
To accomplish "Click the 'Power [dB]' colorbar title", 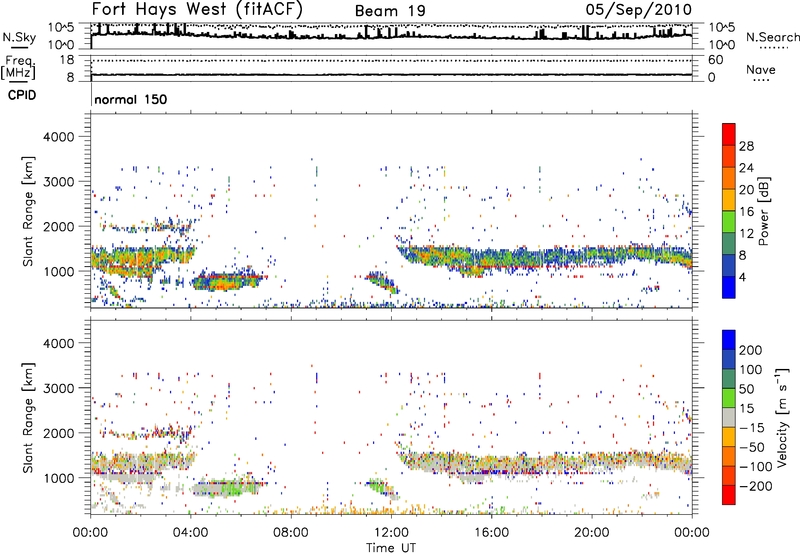I will (x=763, y=211).
